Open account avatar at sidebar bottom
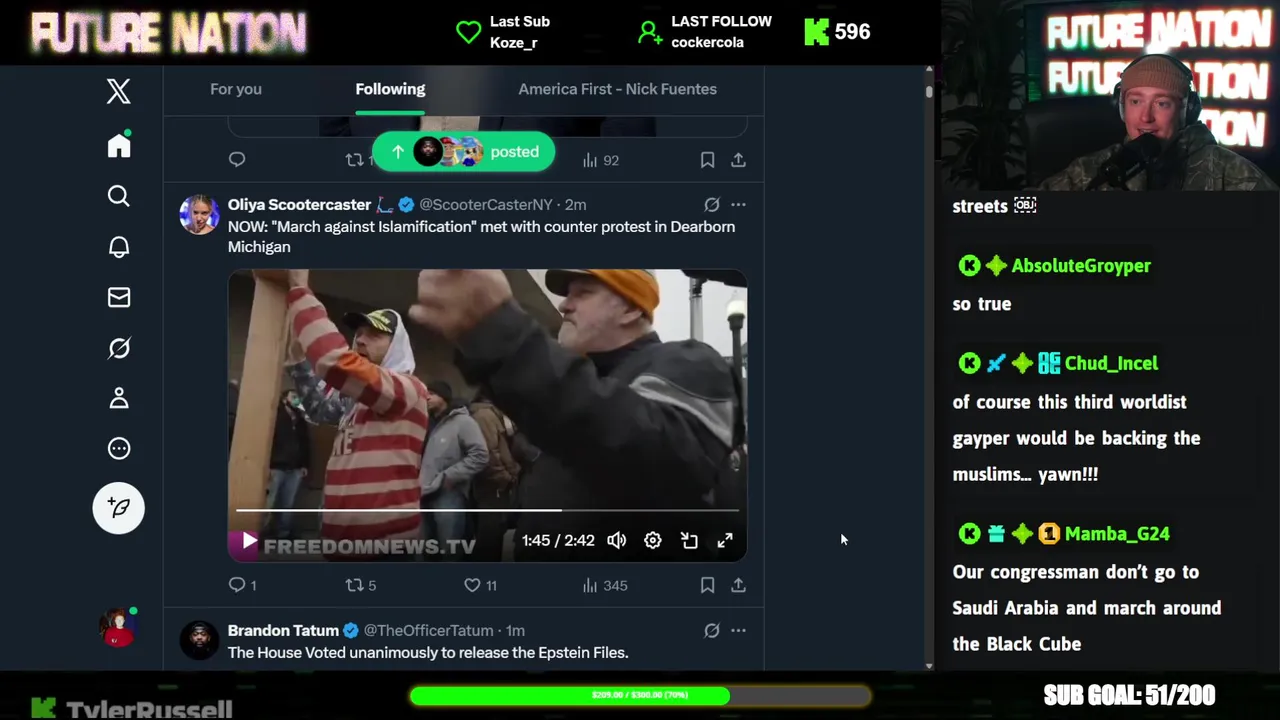 click(118, 629)
